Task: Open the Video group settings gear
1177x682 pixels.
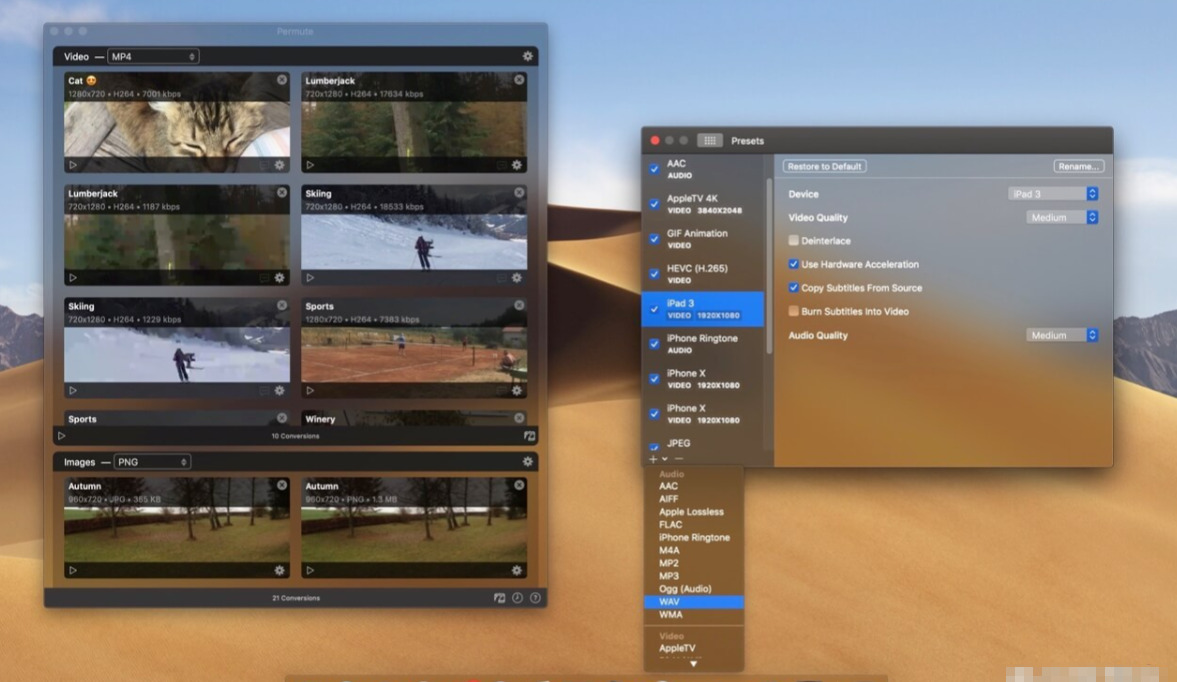Action: coord(528,57)
